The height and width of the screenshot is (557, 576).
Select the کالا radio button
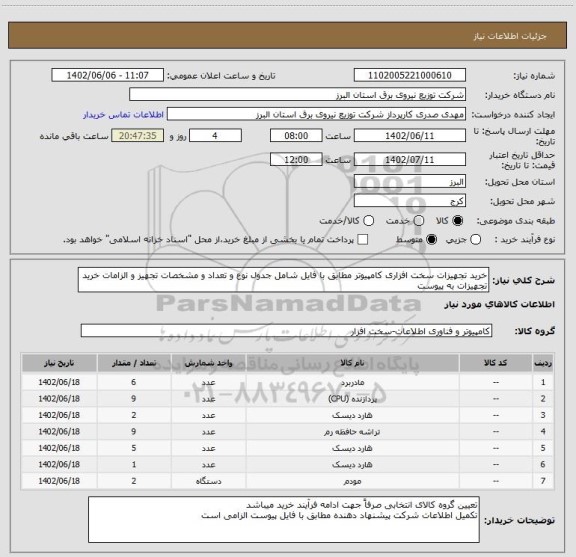[x=458, y=221]
